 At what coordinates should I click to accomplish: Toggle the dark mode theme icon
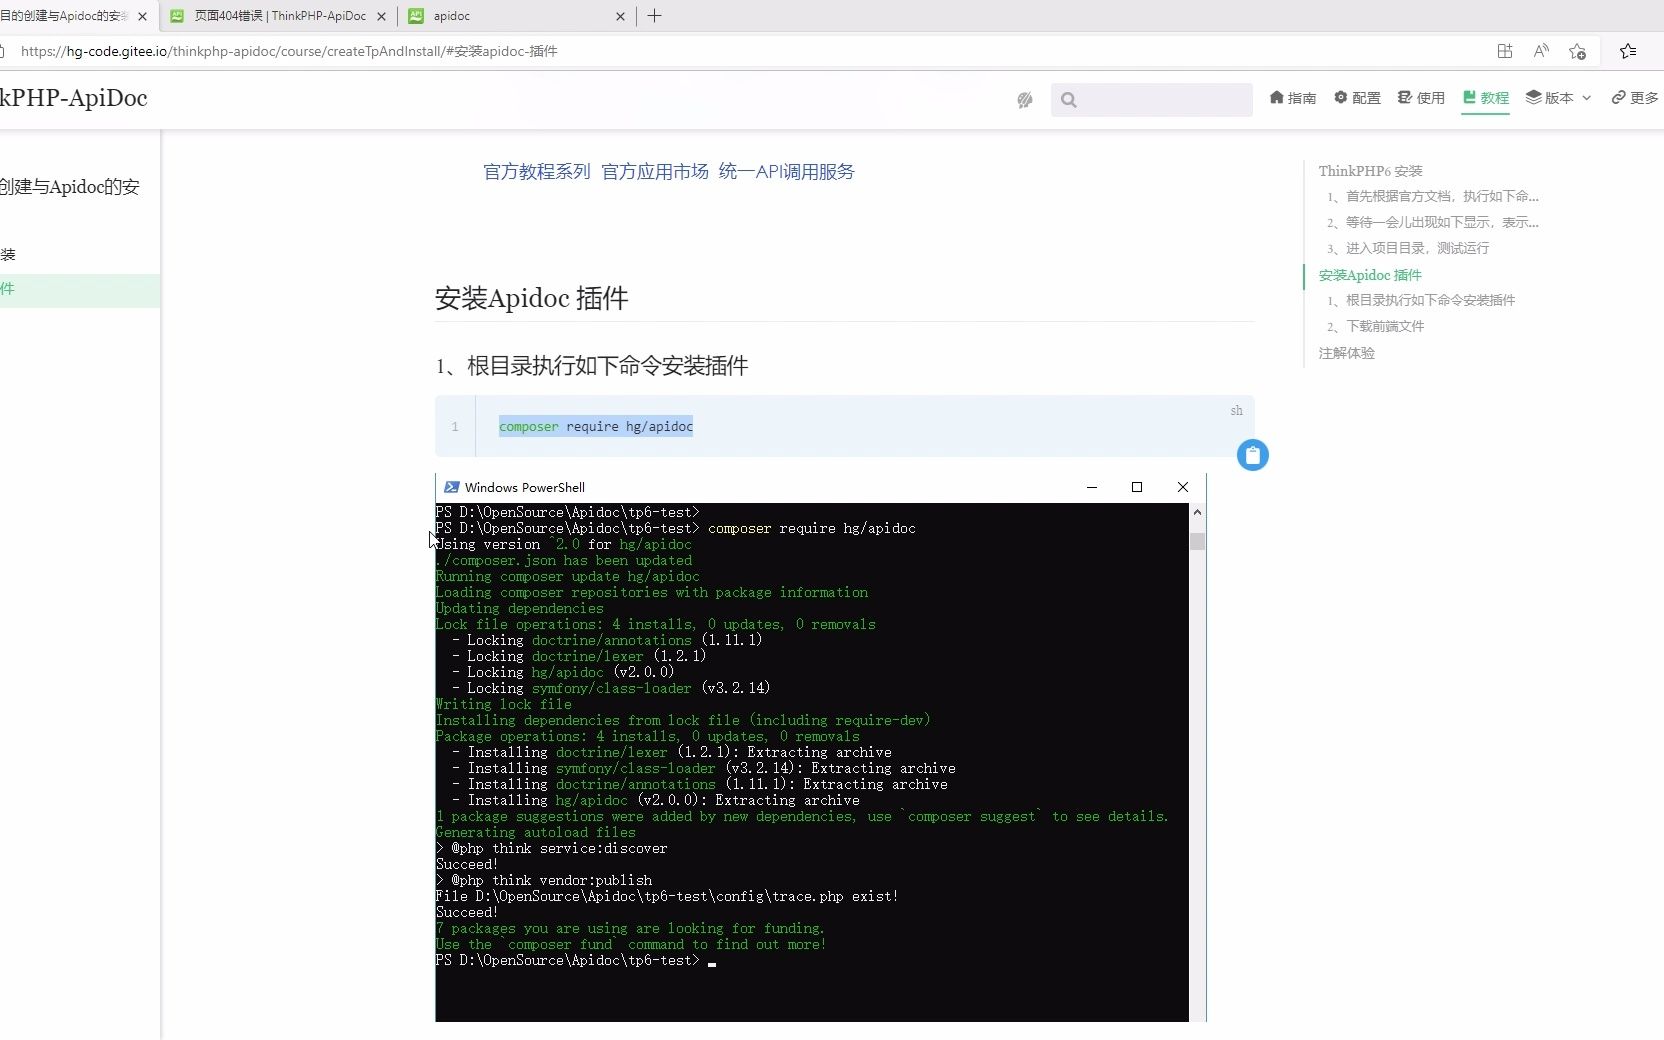pyautogui.click(x=1025, y=99)
